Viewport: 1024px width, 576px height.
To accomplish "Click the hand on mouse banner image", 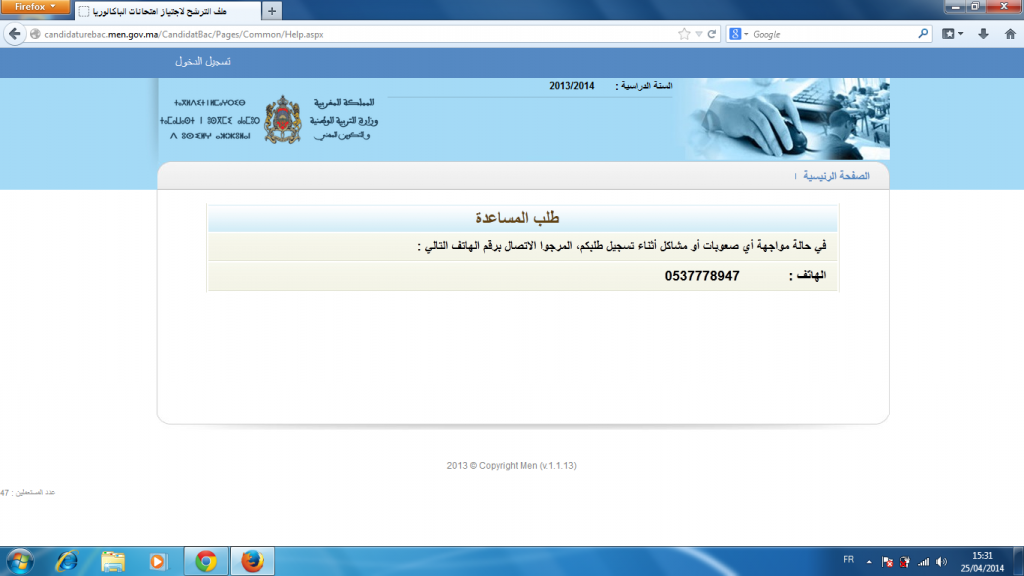I will [787, 119].
